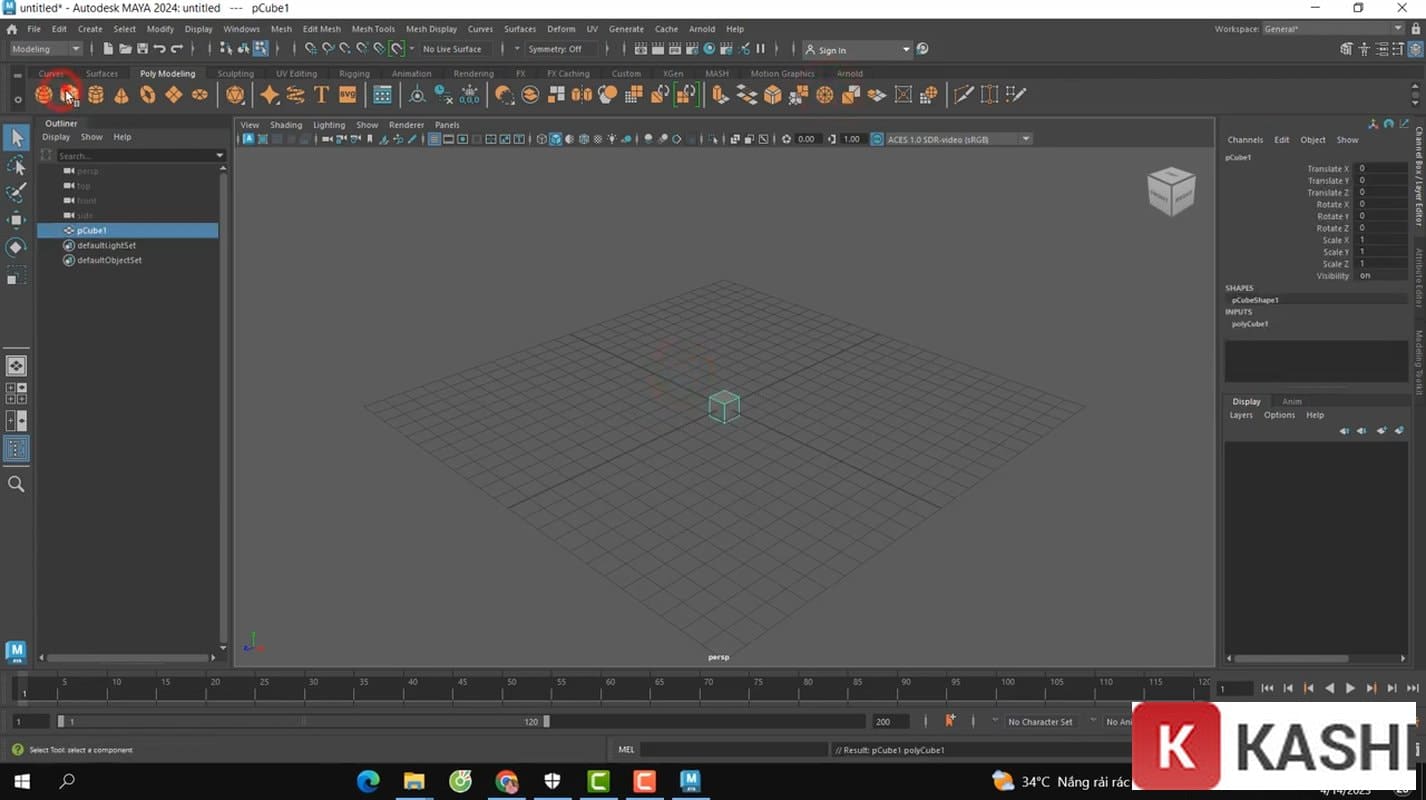This screenshot has height=800, width=1426.
Task: Click the ViewCube in the viewport
Action: point(1170,190)
